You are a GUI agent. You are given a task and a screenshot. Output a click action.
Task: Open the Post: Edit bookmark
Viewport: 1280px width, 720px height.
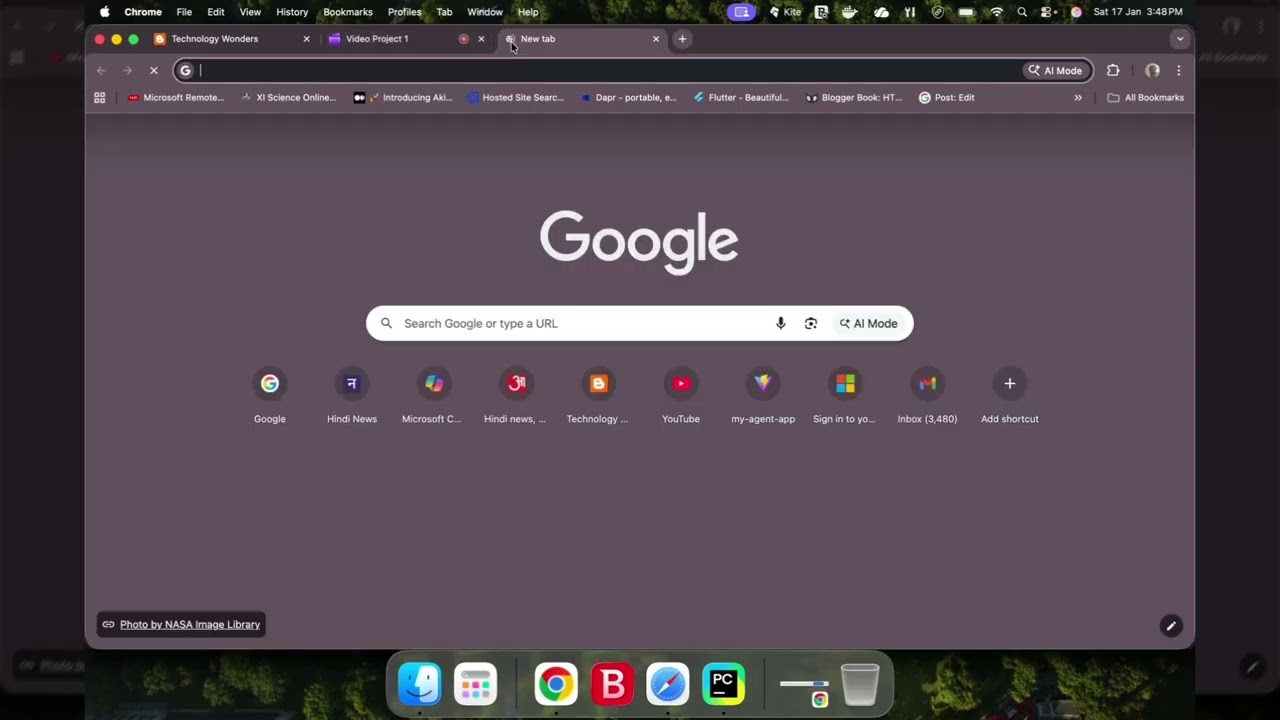[x=946, y=97]
